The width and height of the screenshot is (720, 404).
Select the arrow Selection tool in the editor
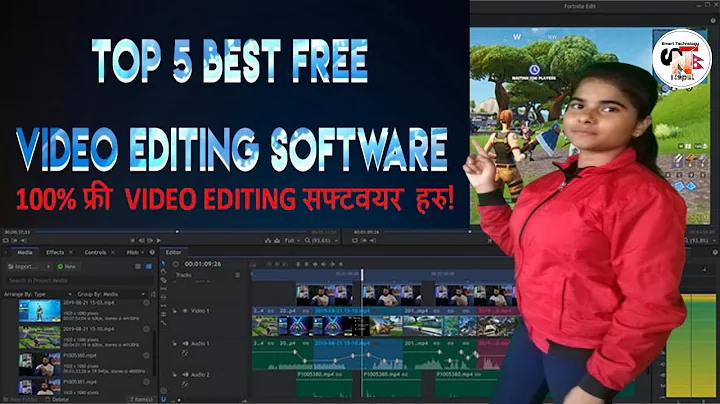click(163, 264)
